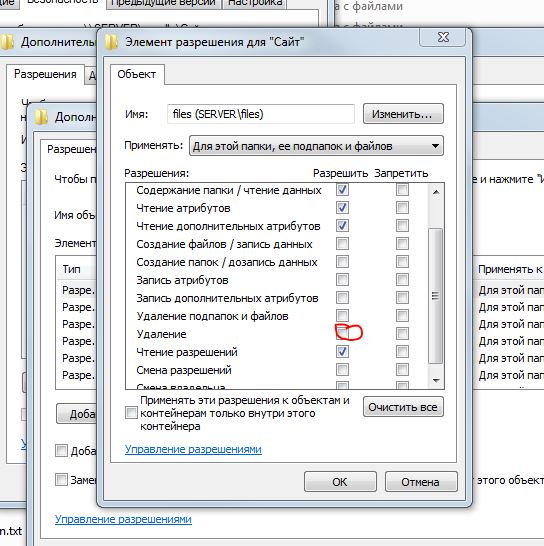The width and height of the screenshot is (544, 546).
Task: Deny "Создание папок / дозапись данных"
Action: (402, 262)
